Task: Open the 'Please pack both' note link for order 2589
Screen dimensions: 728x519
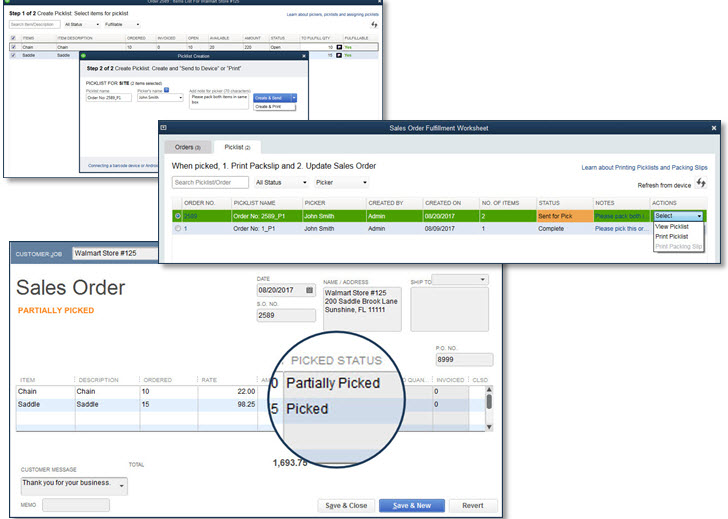Action: (622, 216)
